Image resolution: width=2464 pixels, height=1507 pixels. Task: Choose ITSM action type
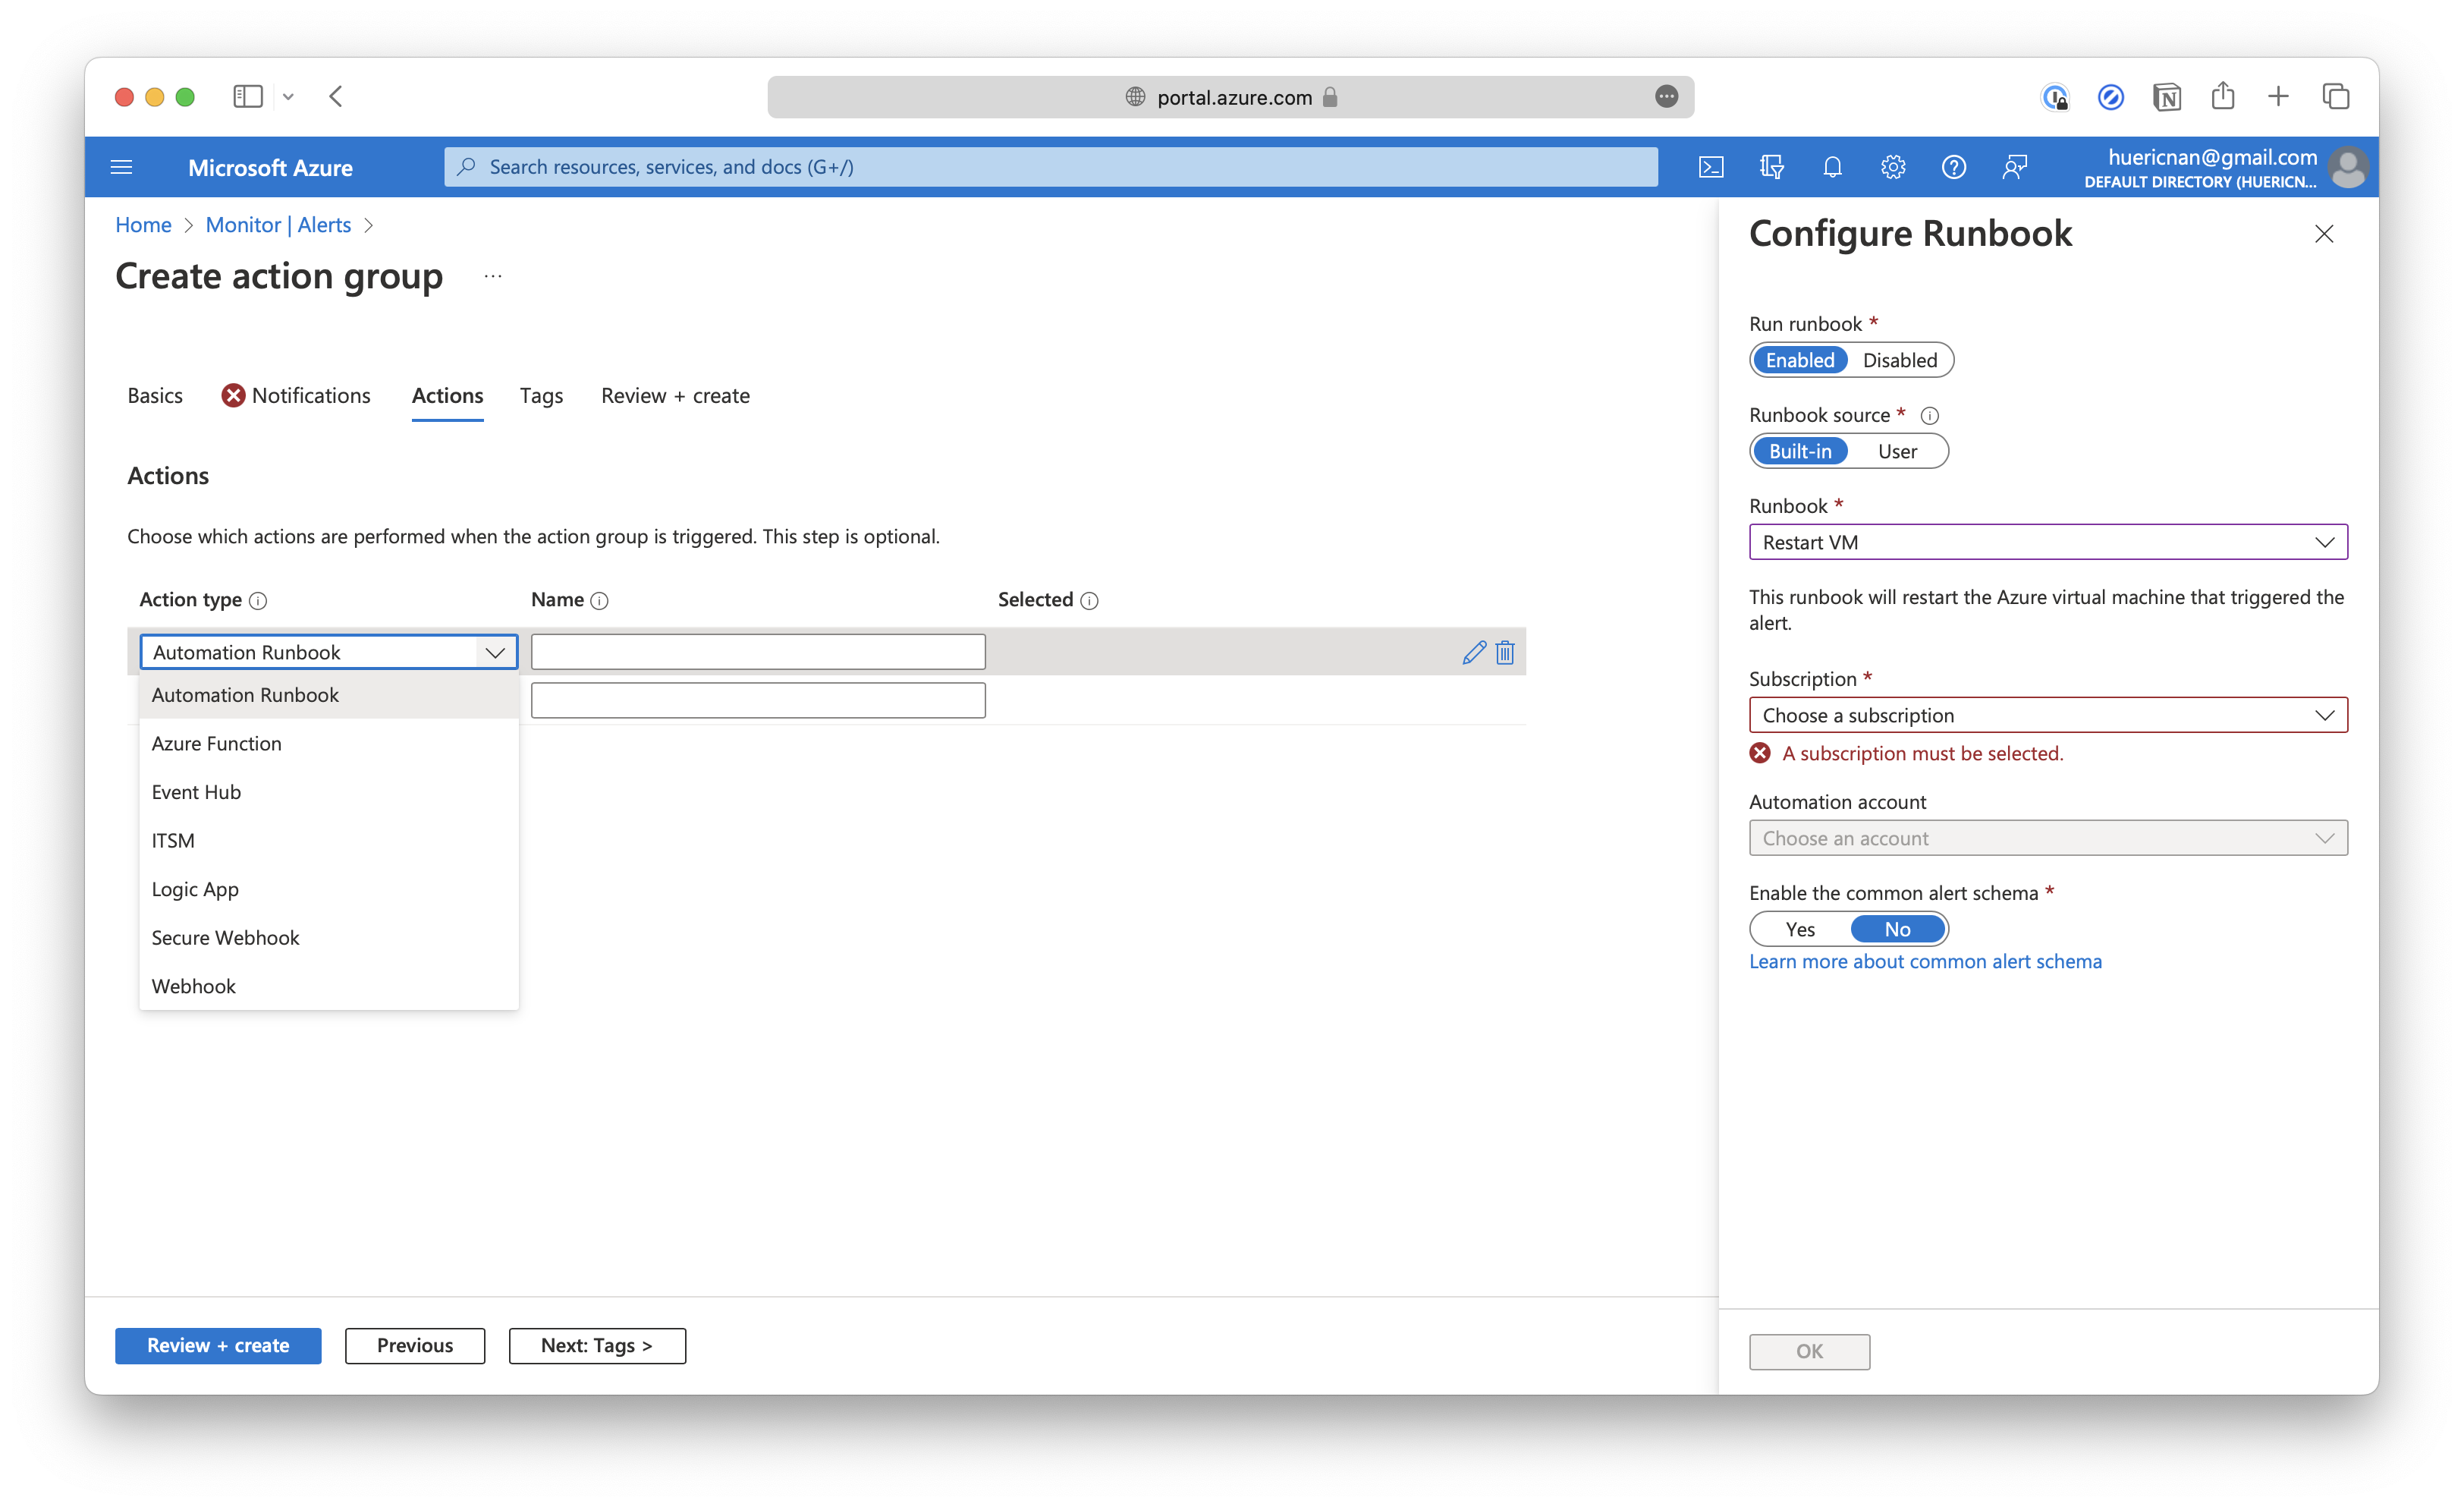[x=328, y=840]
